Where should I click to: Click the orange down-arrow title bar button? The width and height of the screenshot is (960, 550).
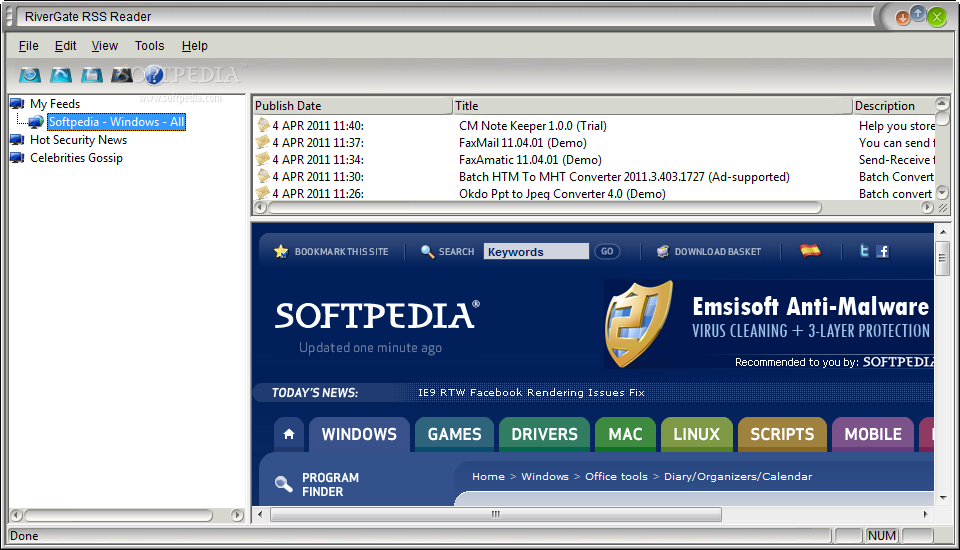click(x=902, y=18)
